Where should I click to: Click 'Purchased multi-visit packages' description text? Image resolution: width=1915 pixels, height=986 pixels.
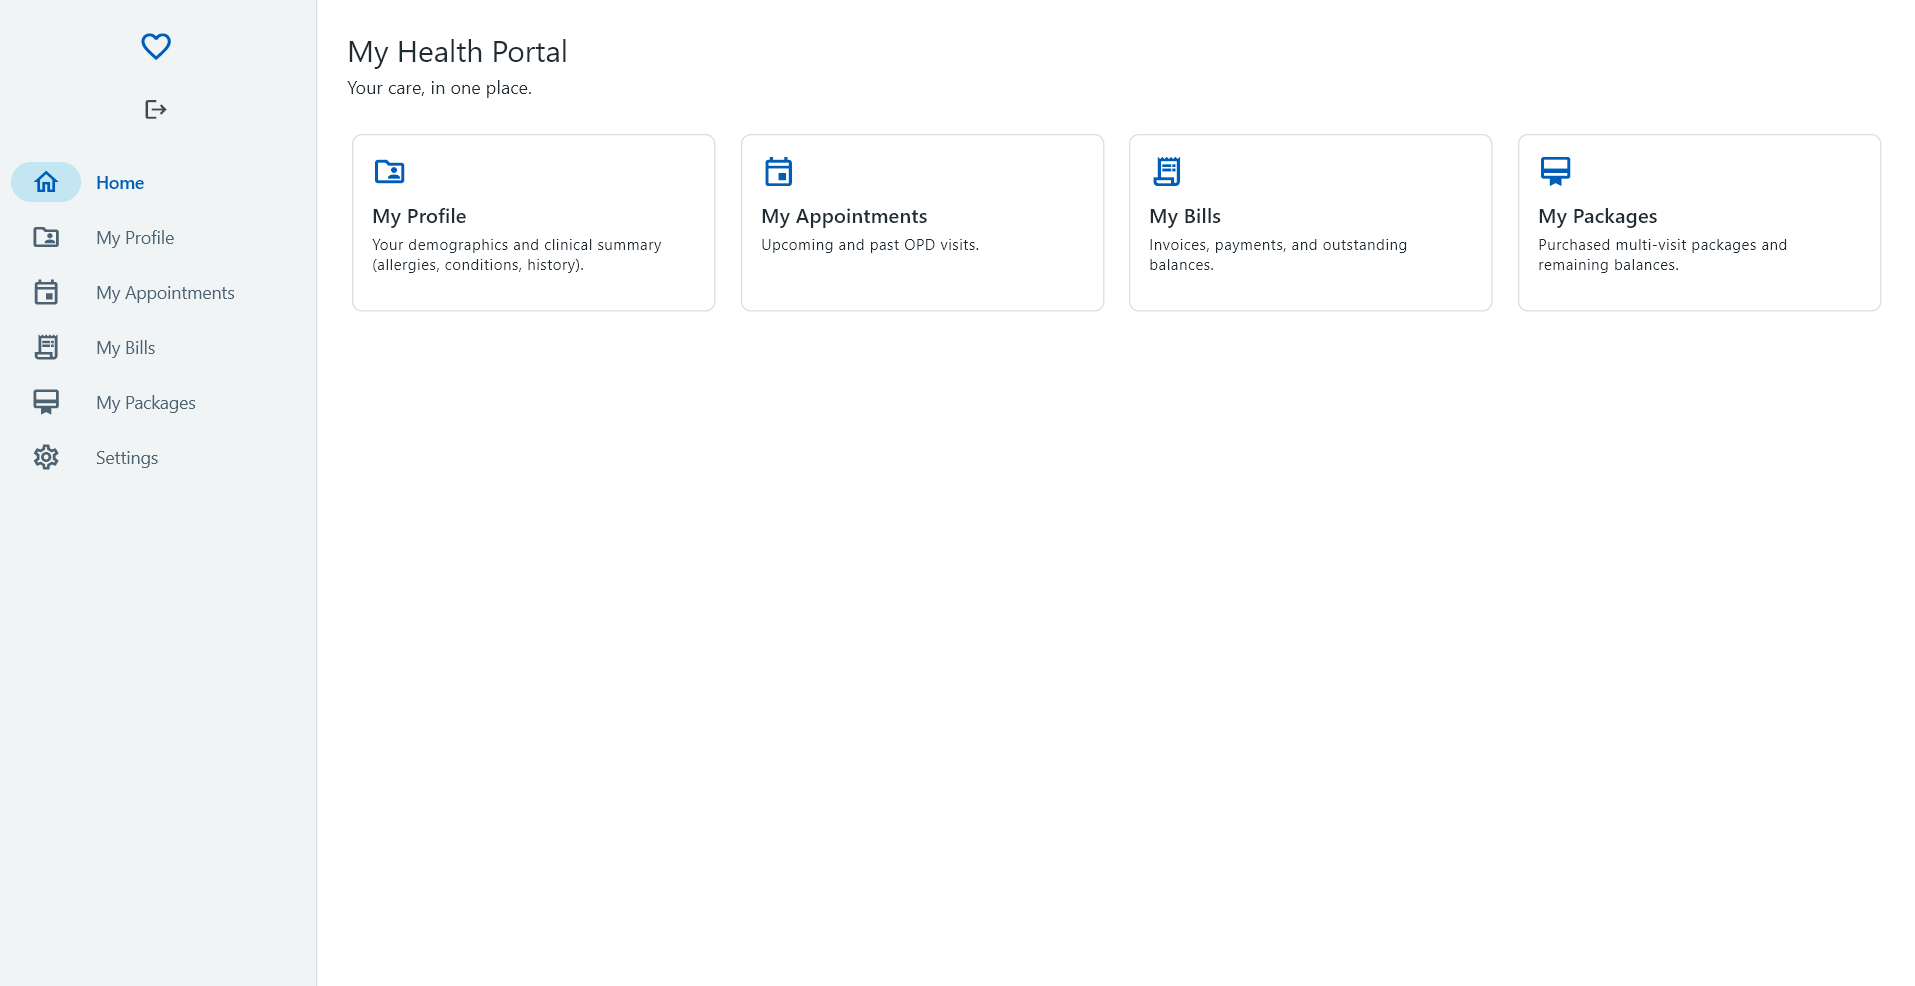1662,255
